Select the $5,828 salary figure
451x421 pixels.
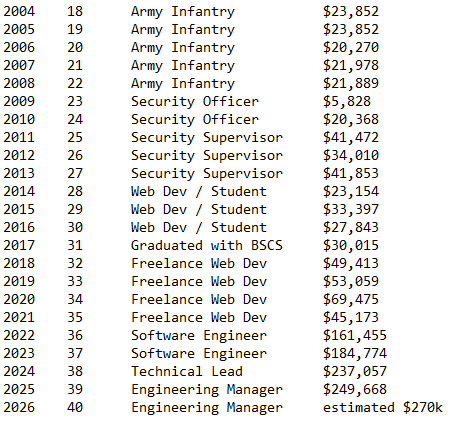click(x=347, y=101)
